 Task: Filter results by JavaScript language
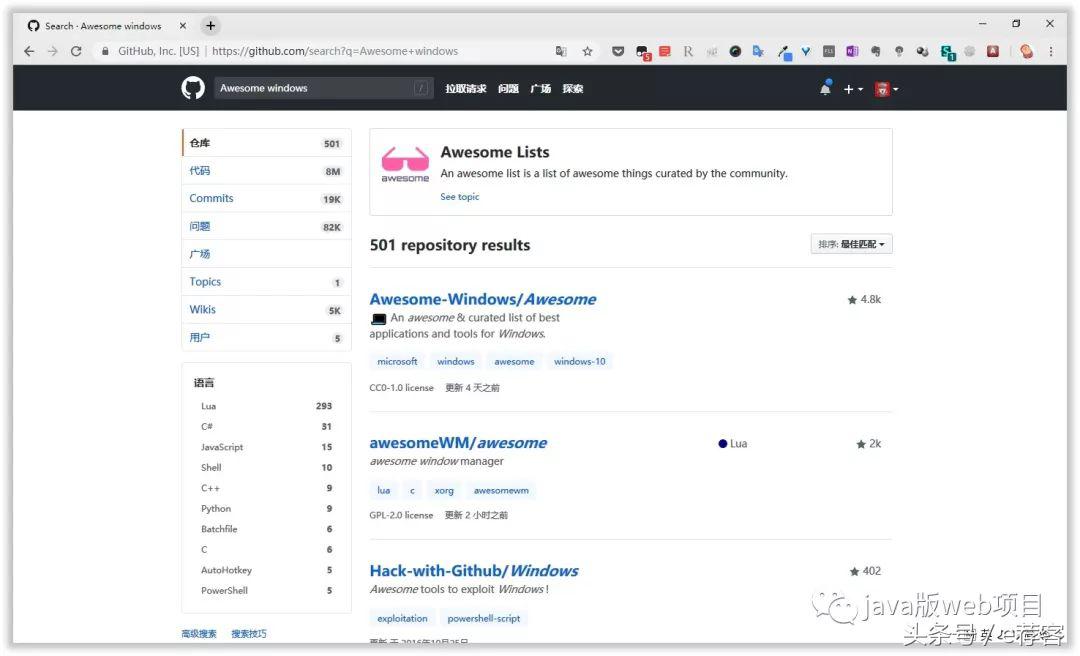(x=267, y=447)
